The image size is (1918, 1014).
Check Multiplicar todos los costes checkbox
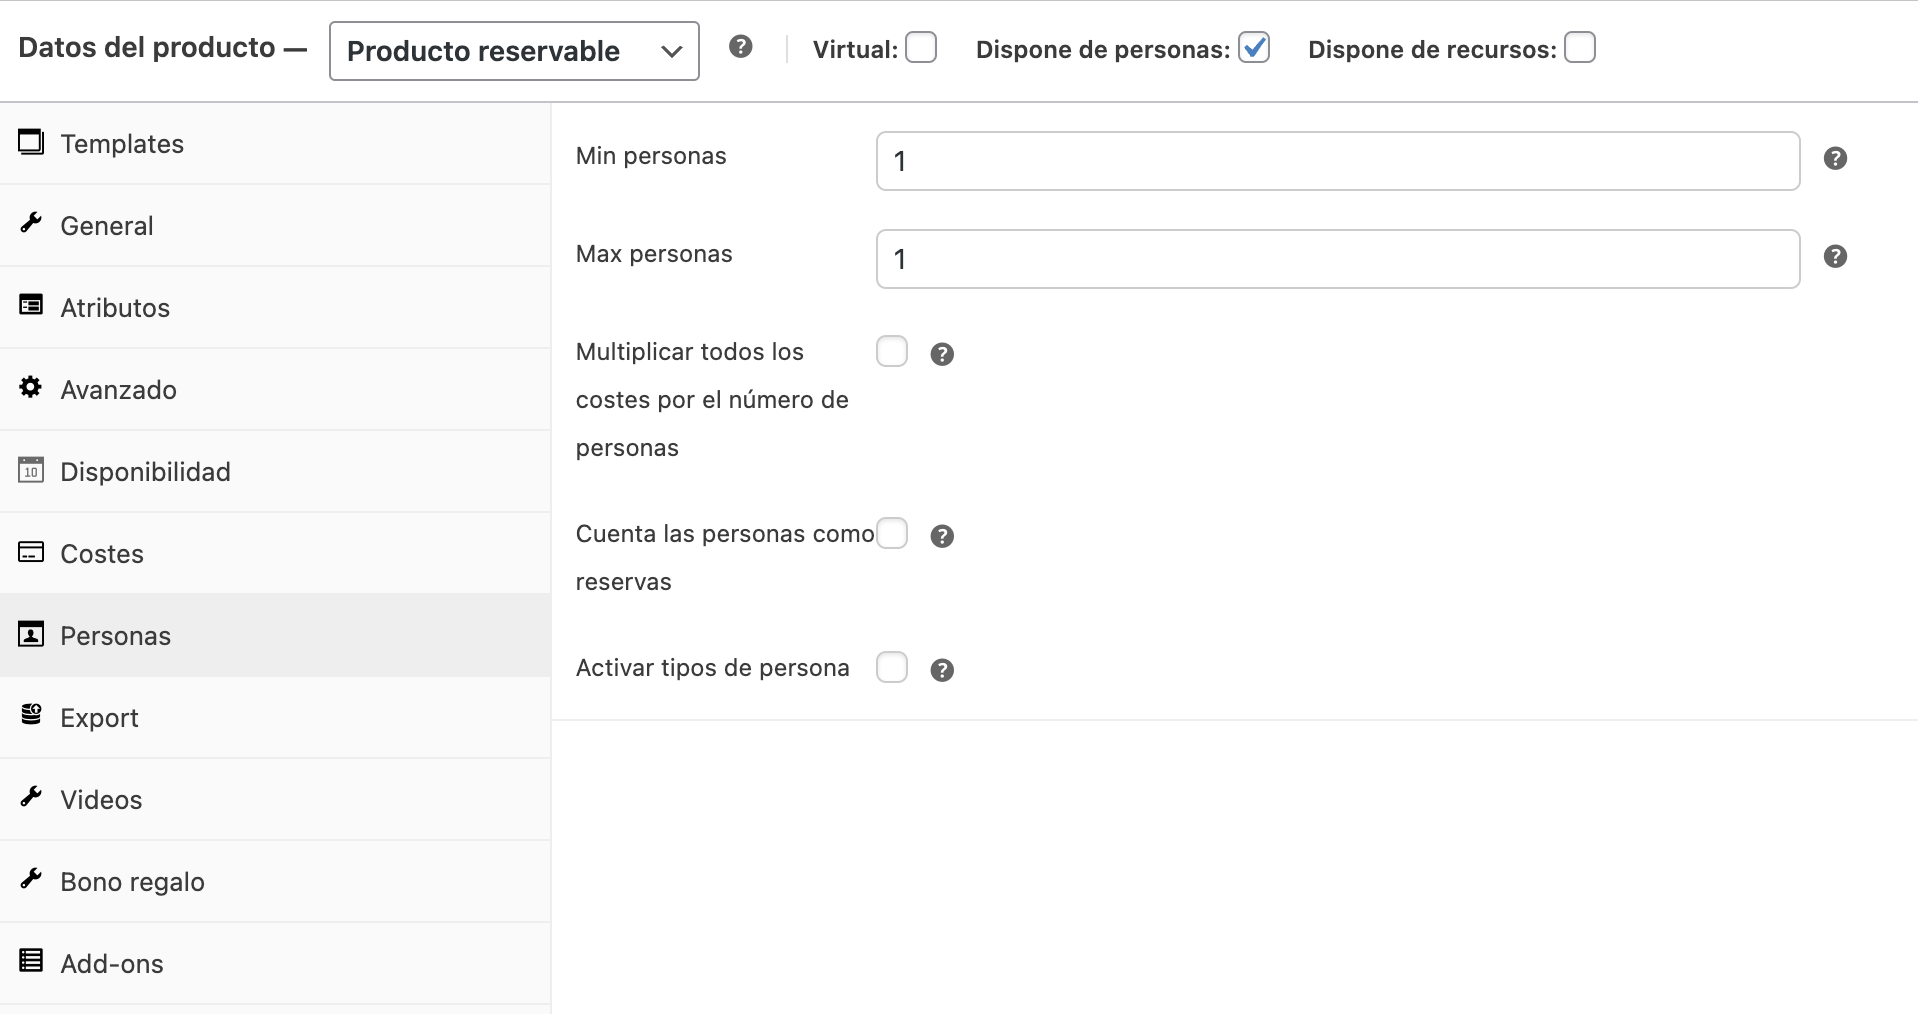[x=892, y=352]
